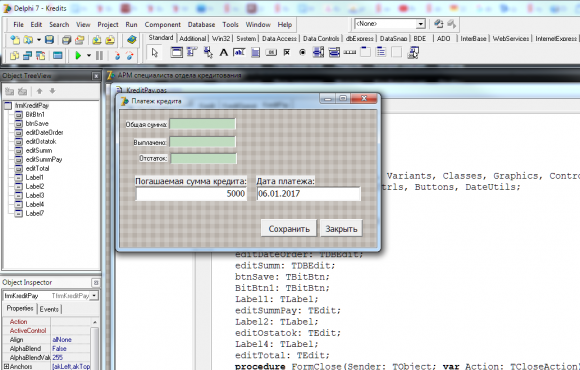Viewport: 580px width, 370px height.
Task: Select the Frames component icon
Action: [x=176, y=53]
